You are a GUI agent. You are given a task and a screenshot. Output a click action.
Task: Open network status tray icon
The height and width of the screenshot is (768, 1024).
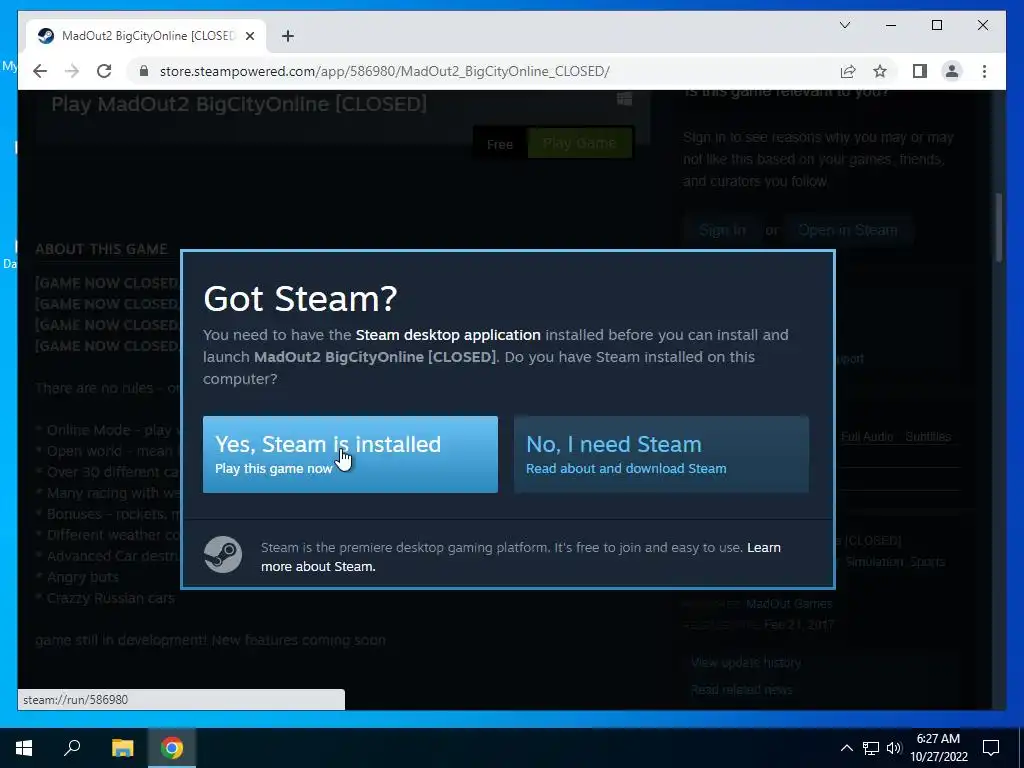871,748
